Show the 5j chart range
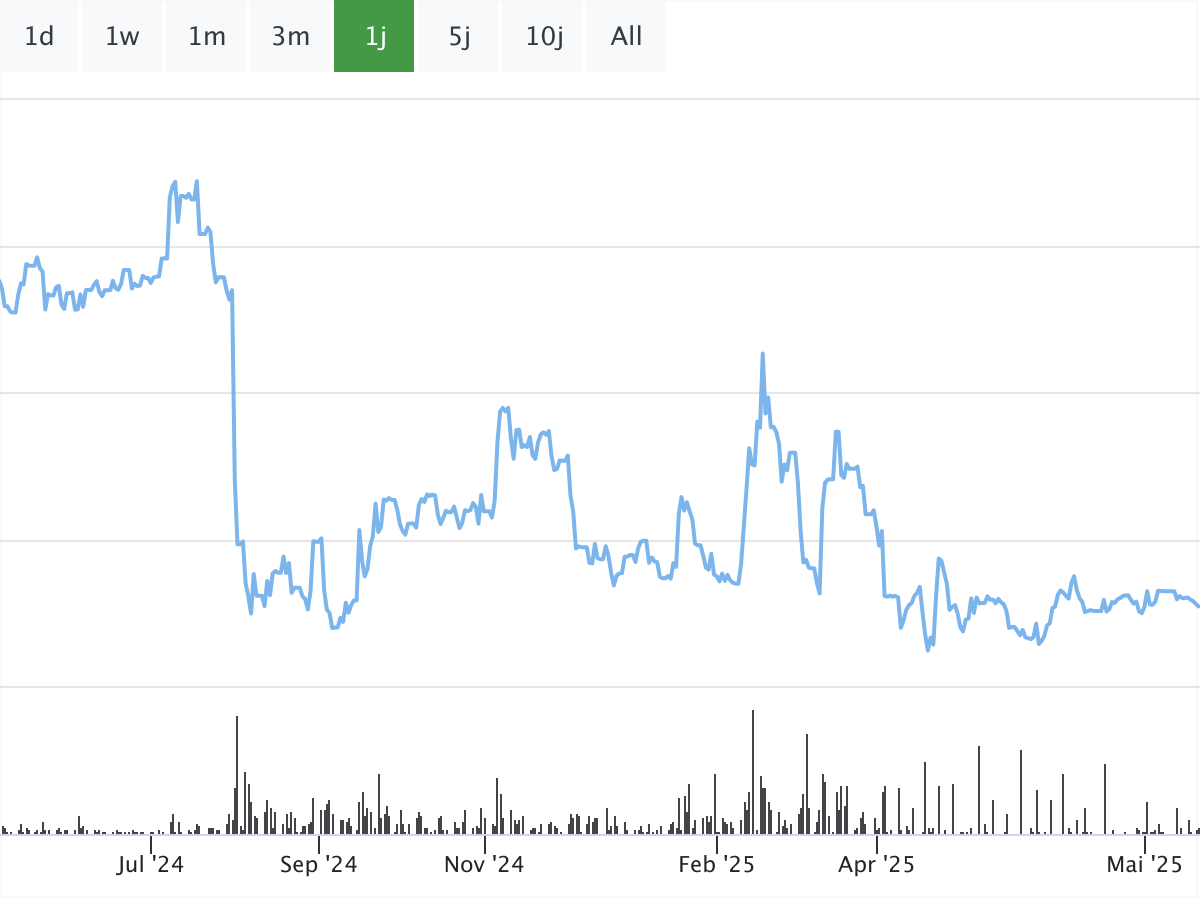The width and height of the screenshot is (1200, 900). point(458,37)
